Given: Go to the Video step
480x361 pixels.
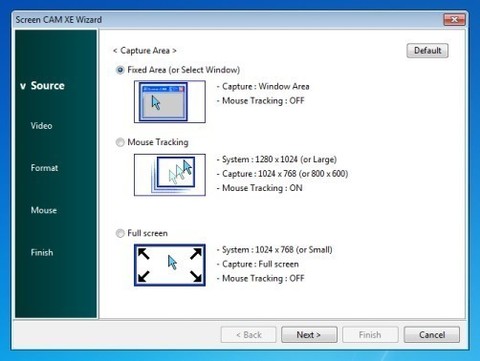Looking at the screenshot, I should pos(41,126).
